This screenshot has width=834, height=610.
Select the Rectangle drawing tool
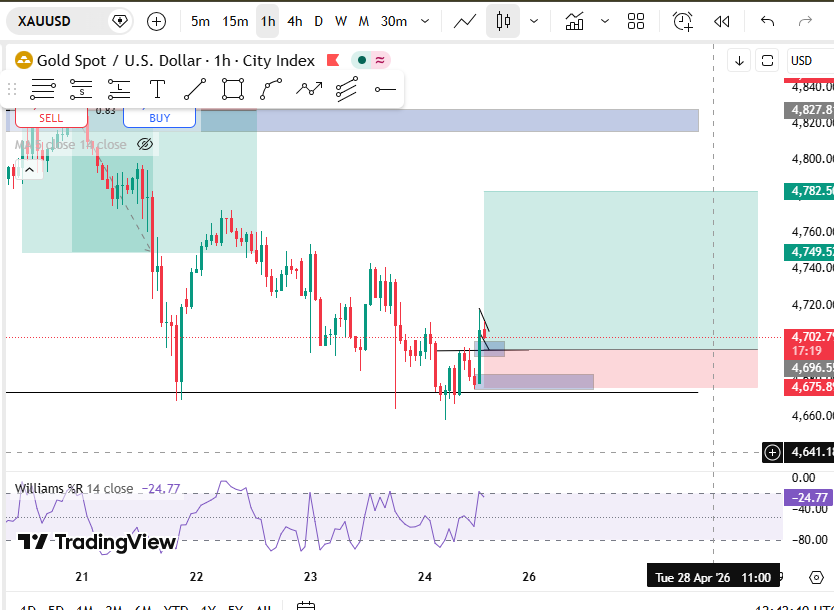[x=233, y=89]
